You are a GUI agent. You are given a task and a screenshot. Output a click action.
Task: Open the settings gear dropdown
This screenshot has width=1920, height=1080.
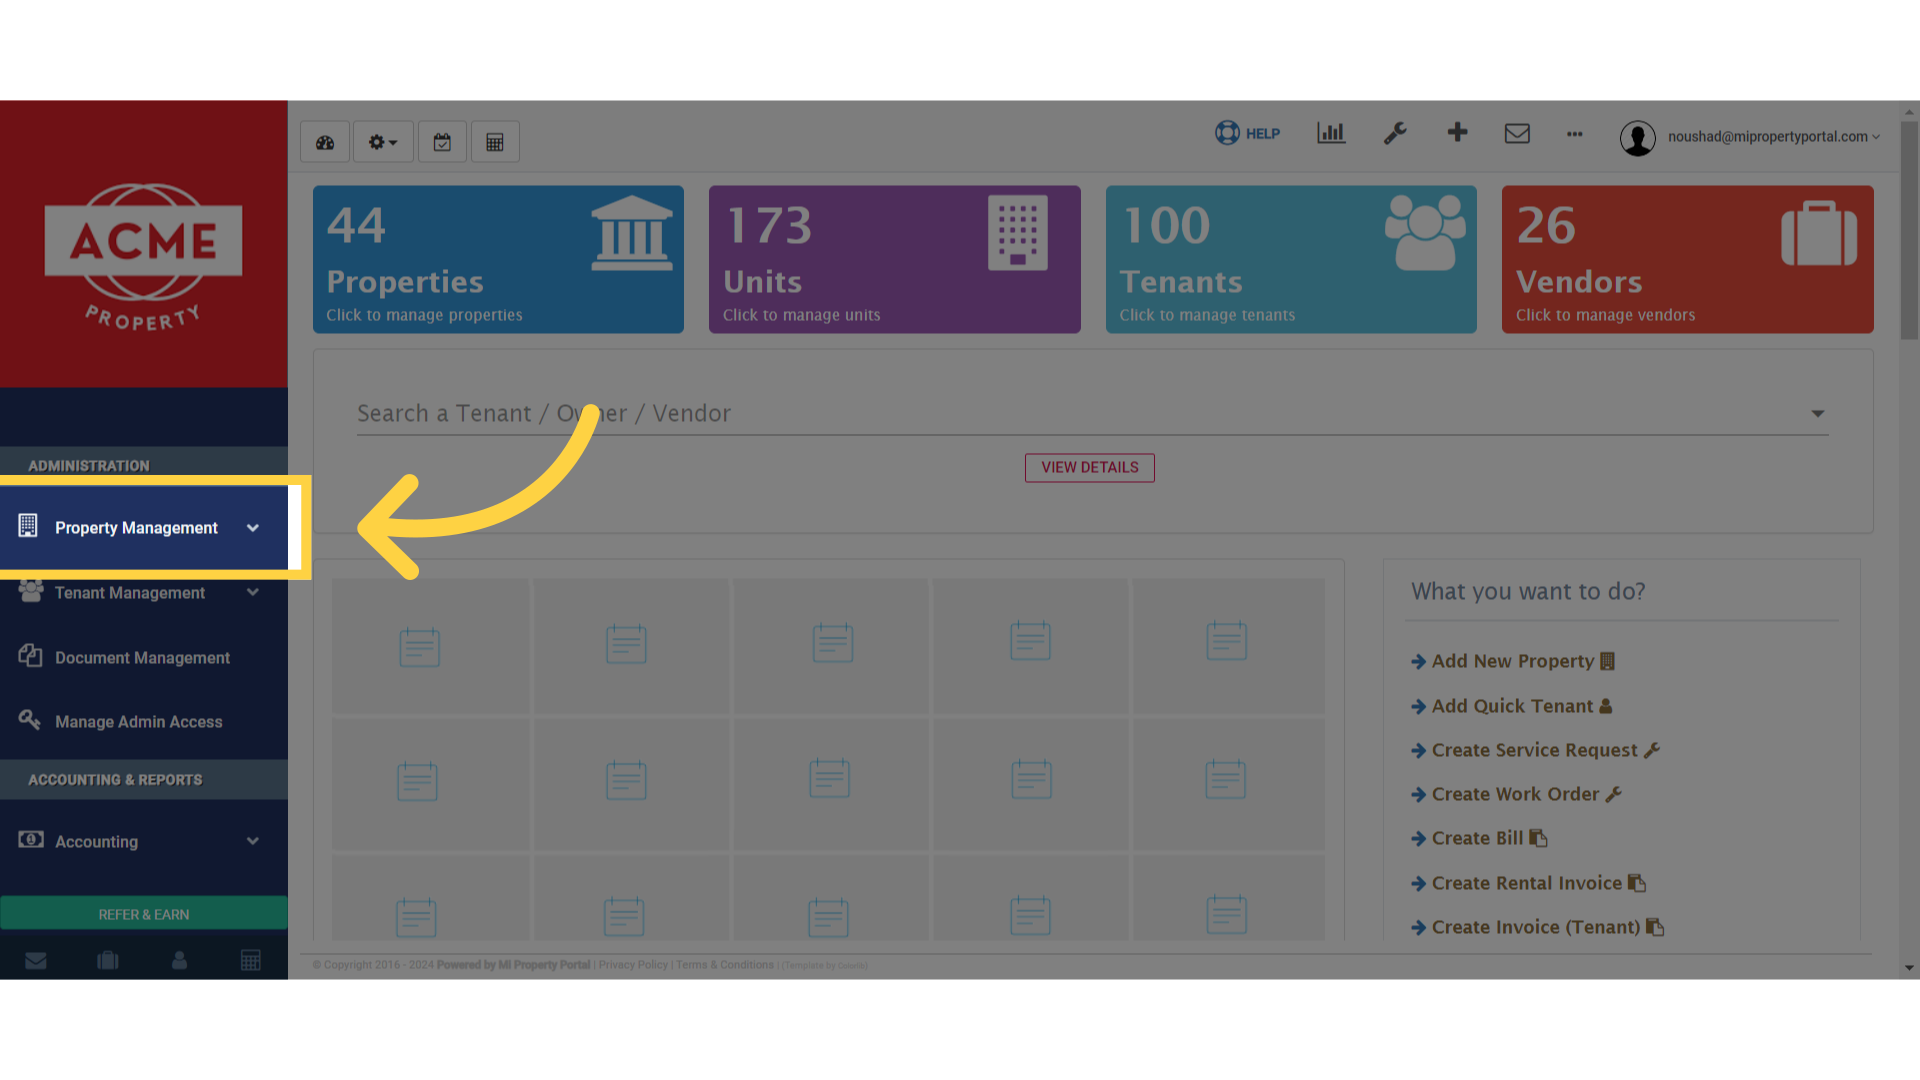pos(382,141)
